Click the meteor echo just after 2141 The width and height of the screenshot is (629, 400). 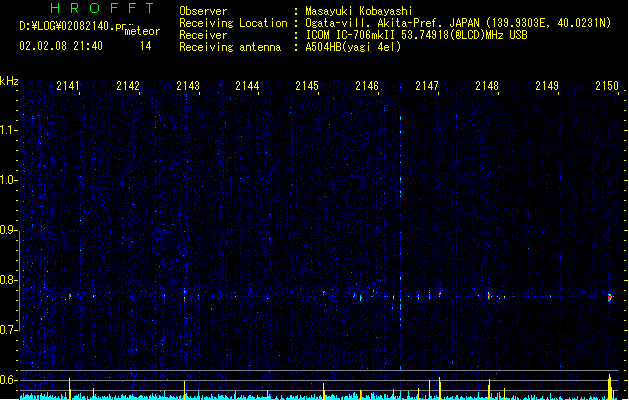pyautogui.click(x=69, y=297)
